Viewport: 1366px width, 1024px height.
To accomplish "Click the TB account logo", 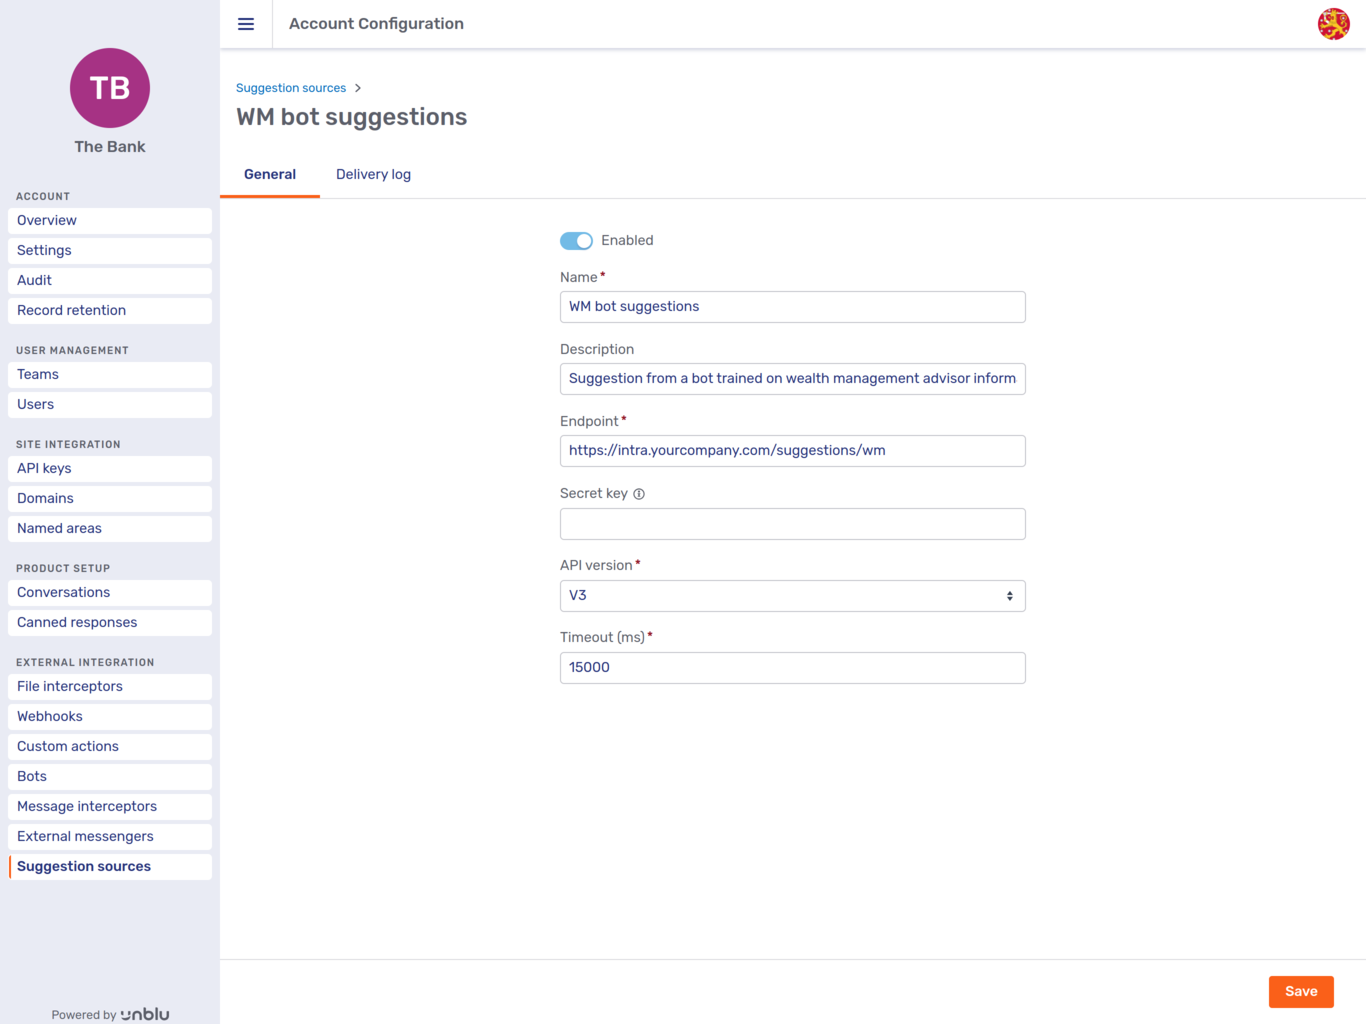I will coord(110,88).
